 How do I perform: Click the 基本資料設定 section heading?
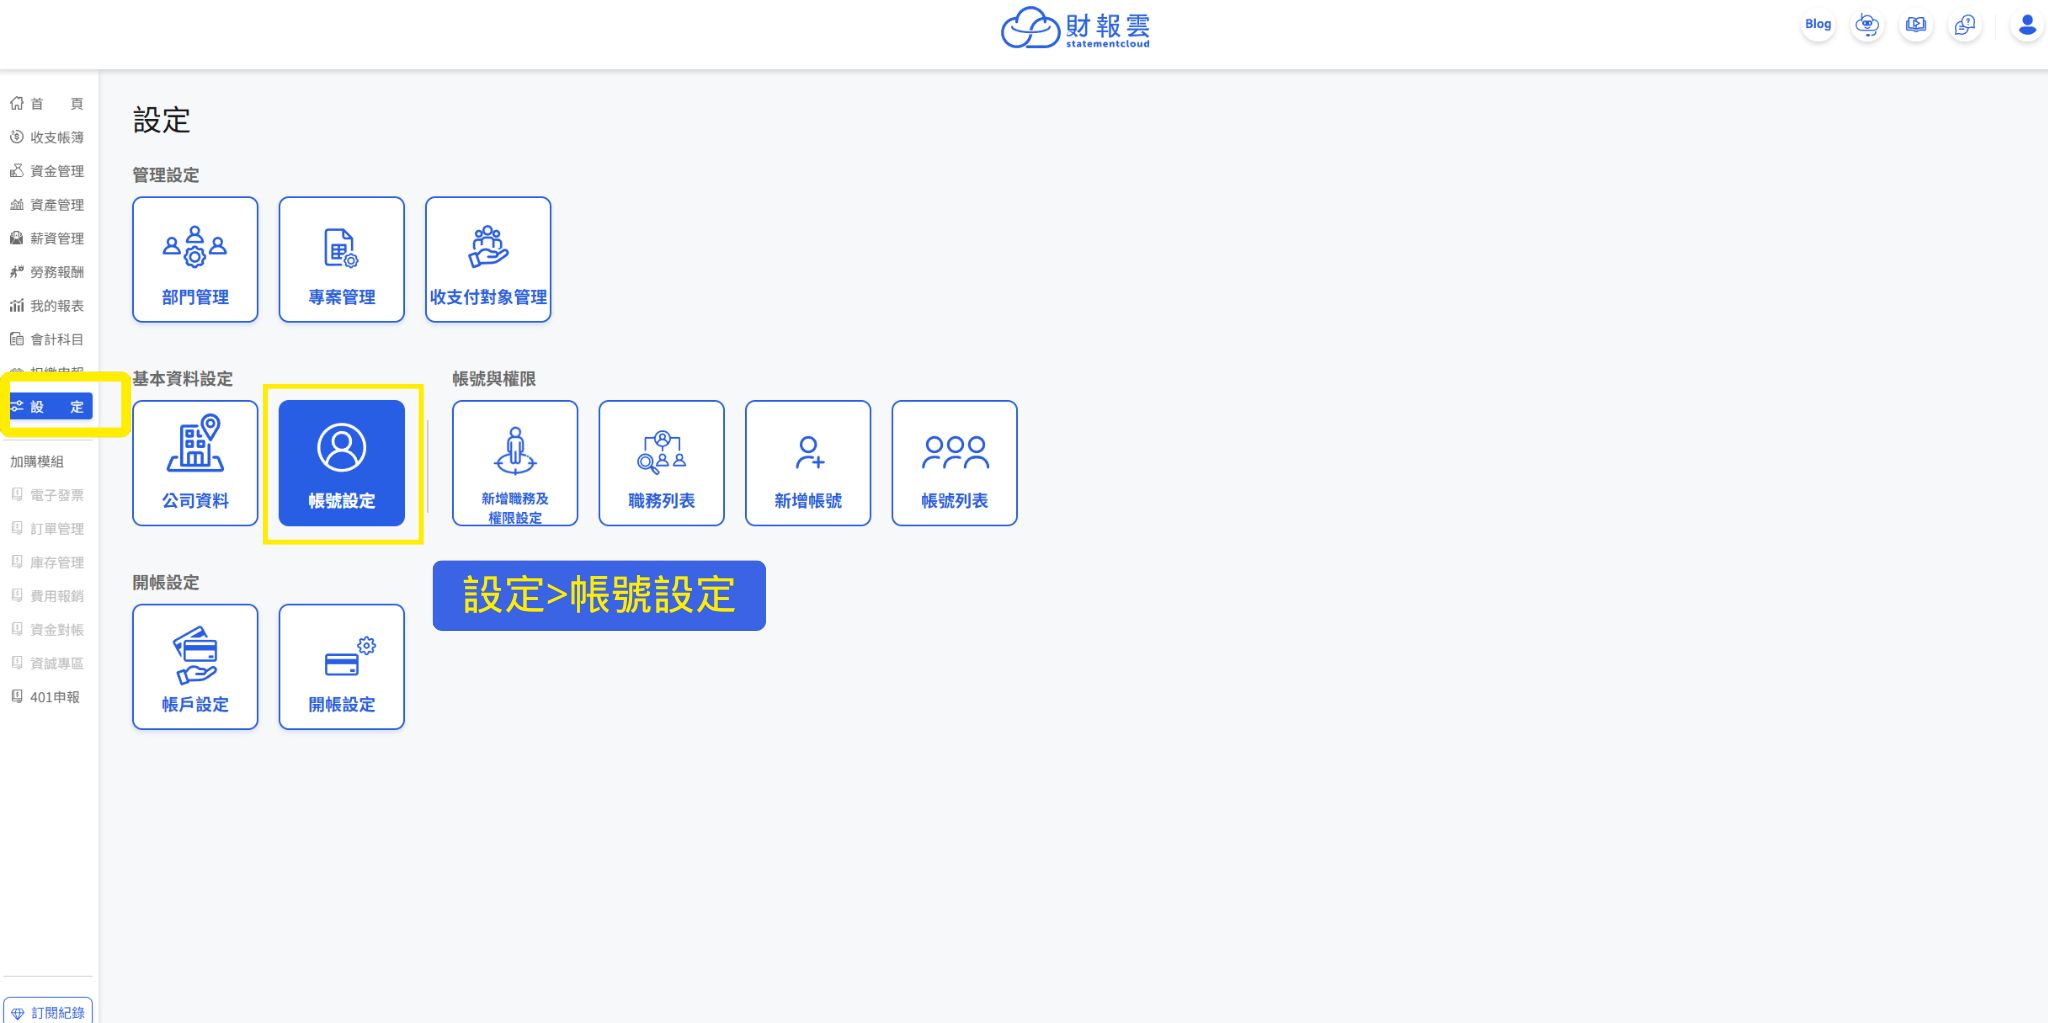tap(183, 379)
